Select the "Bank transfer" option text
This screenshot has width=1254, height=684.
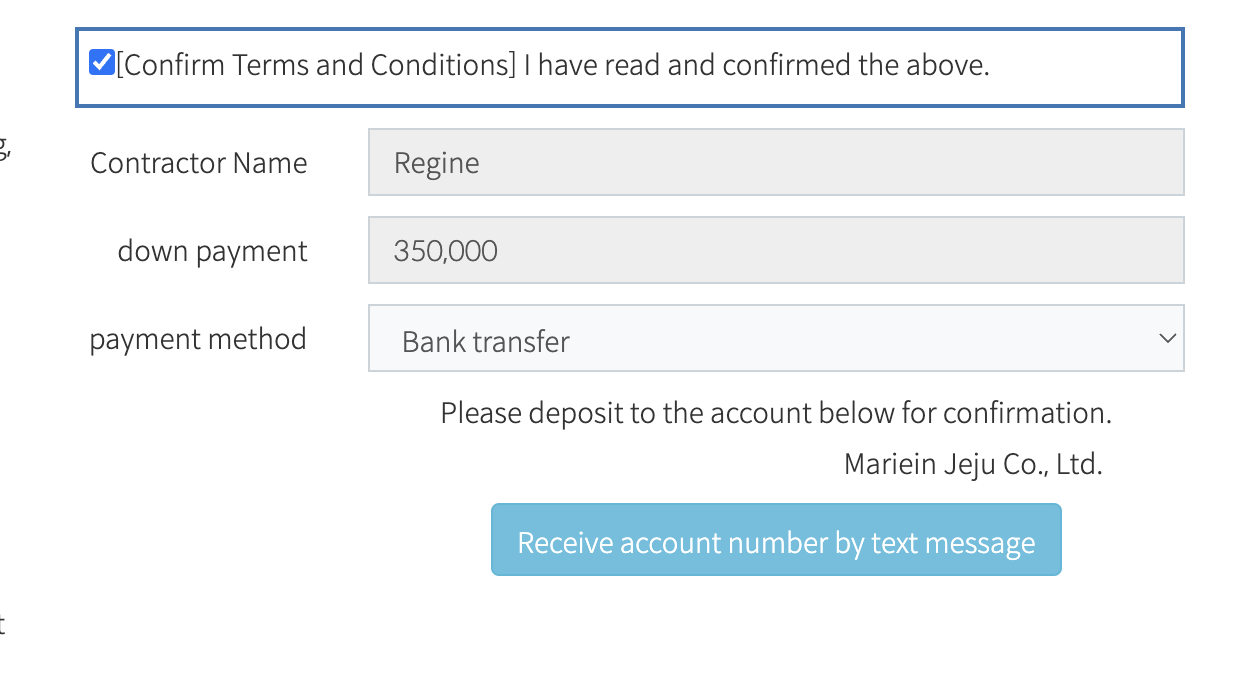(485, 341)
